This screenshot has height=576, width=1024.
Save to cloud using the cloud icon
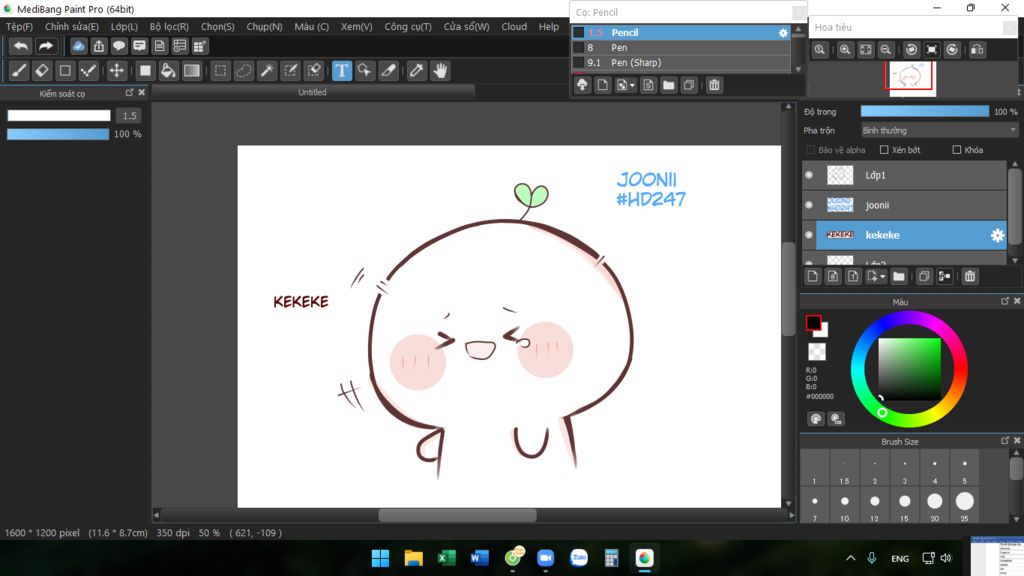(x=78, y=46)
